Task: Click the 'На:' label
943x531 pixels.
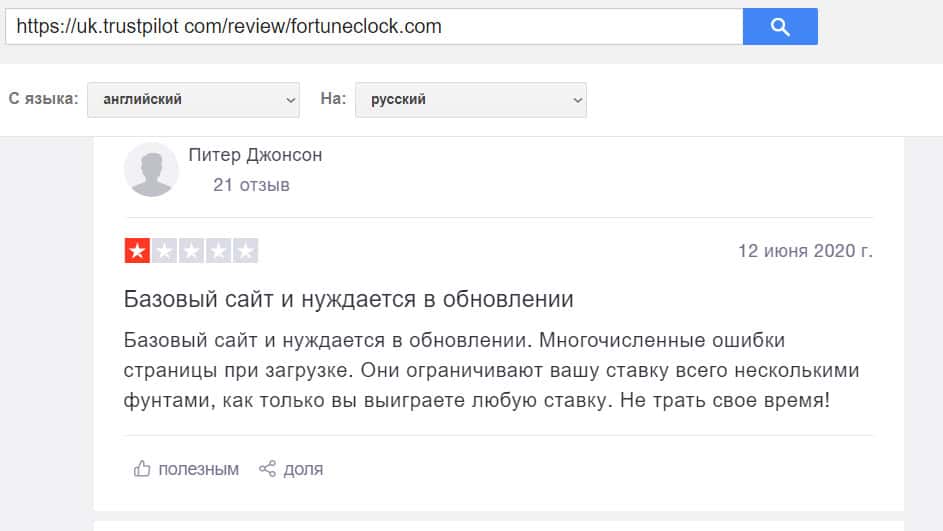Action: pos(333,99)
